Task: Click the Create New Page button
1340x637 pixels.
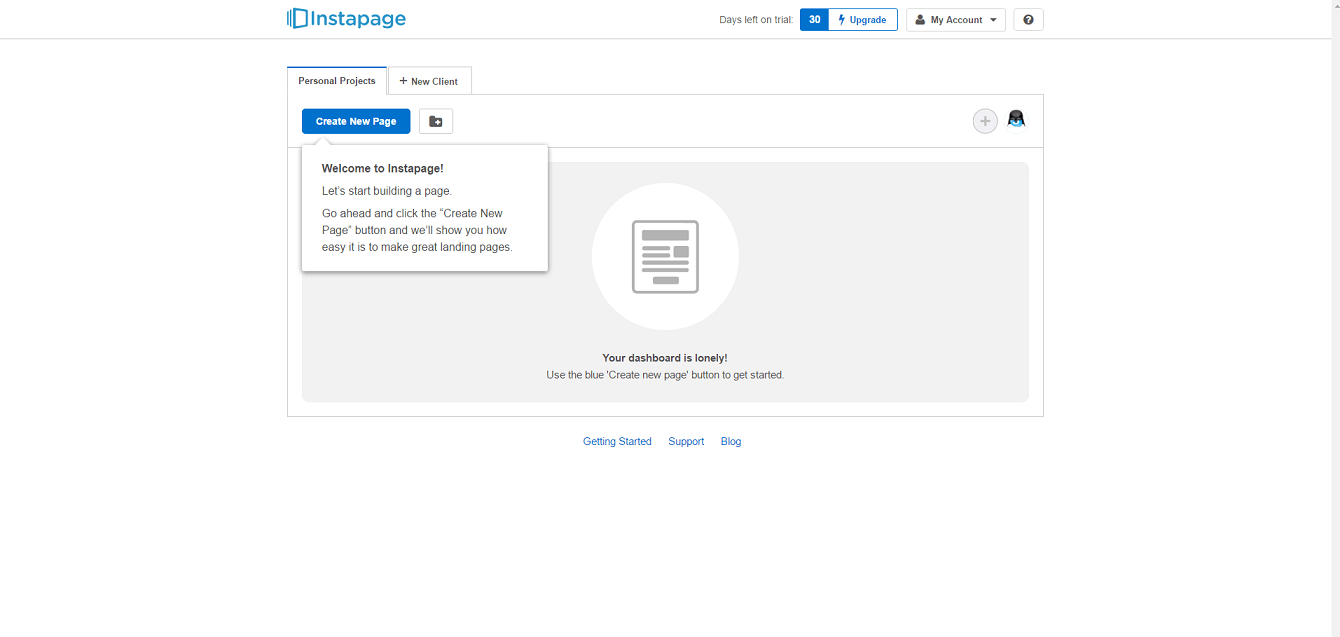Action: coord(356,121)
